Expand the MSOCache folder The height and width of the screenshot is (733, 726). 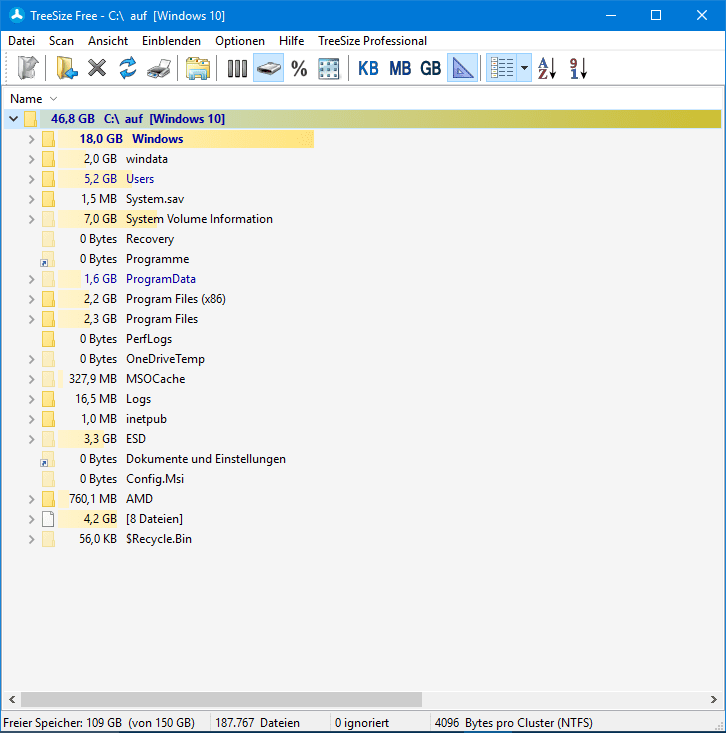click(31, 379)
